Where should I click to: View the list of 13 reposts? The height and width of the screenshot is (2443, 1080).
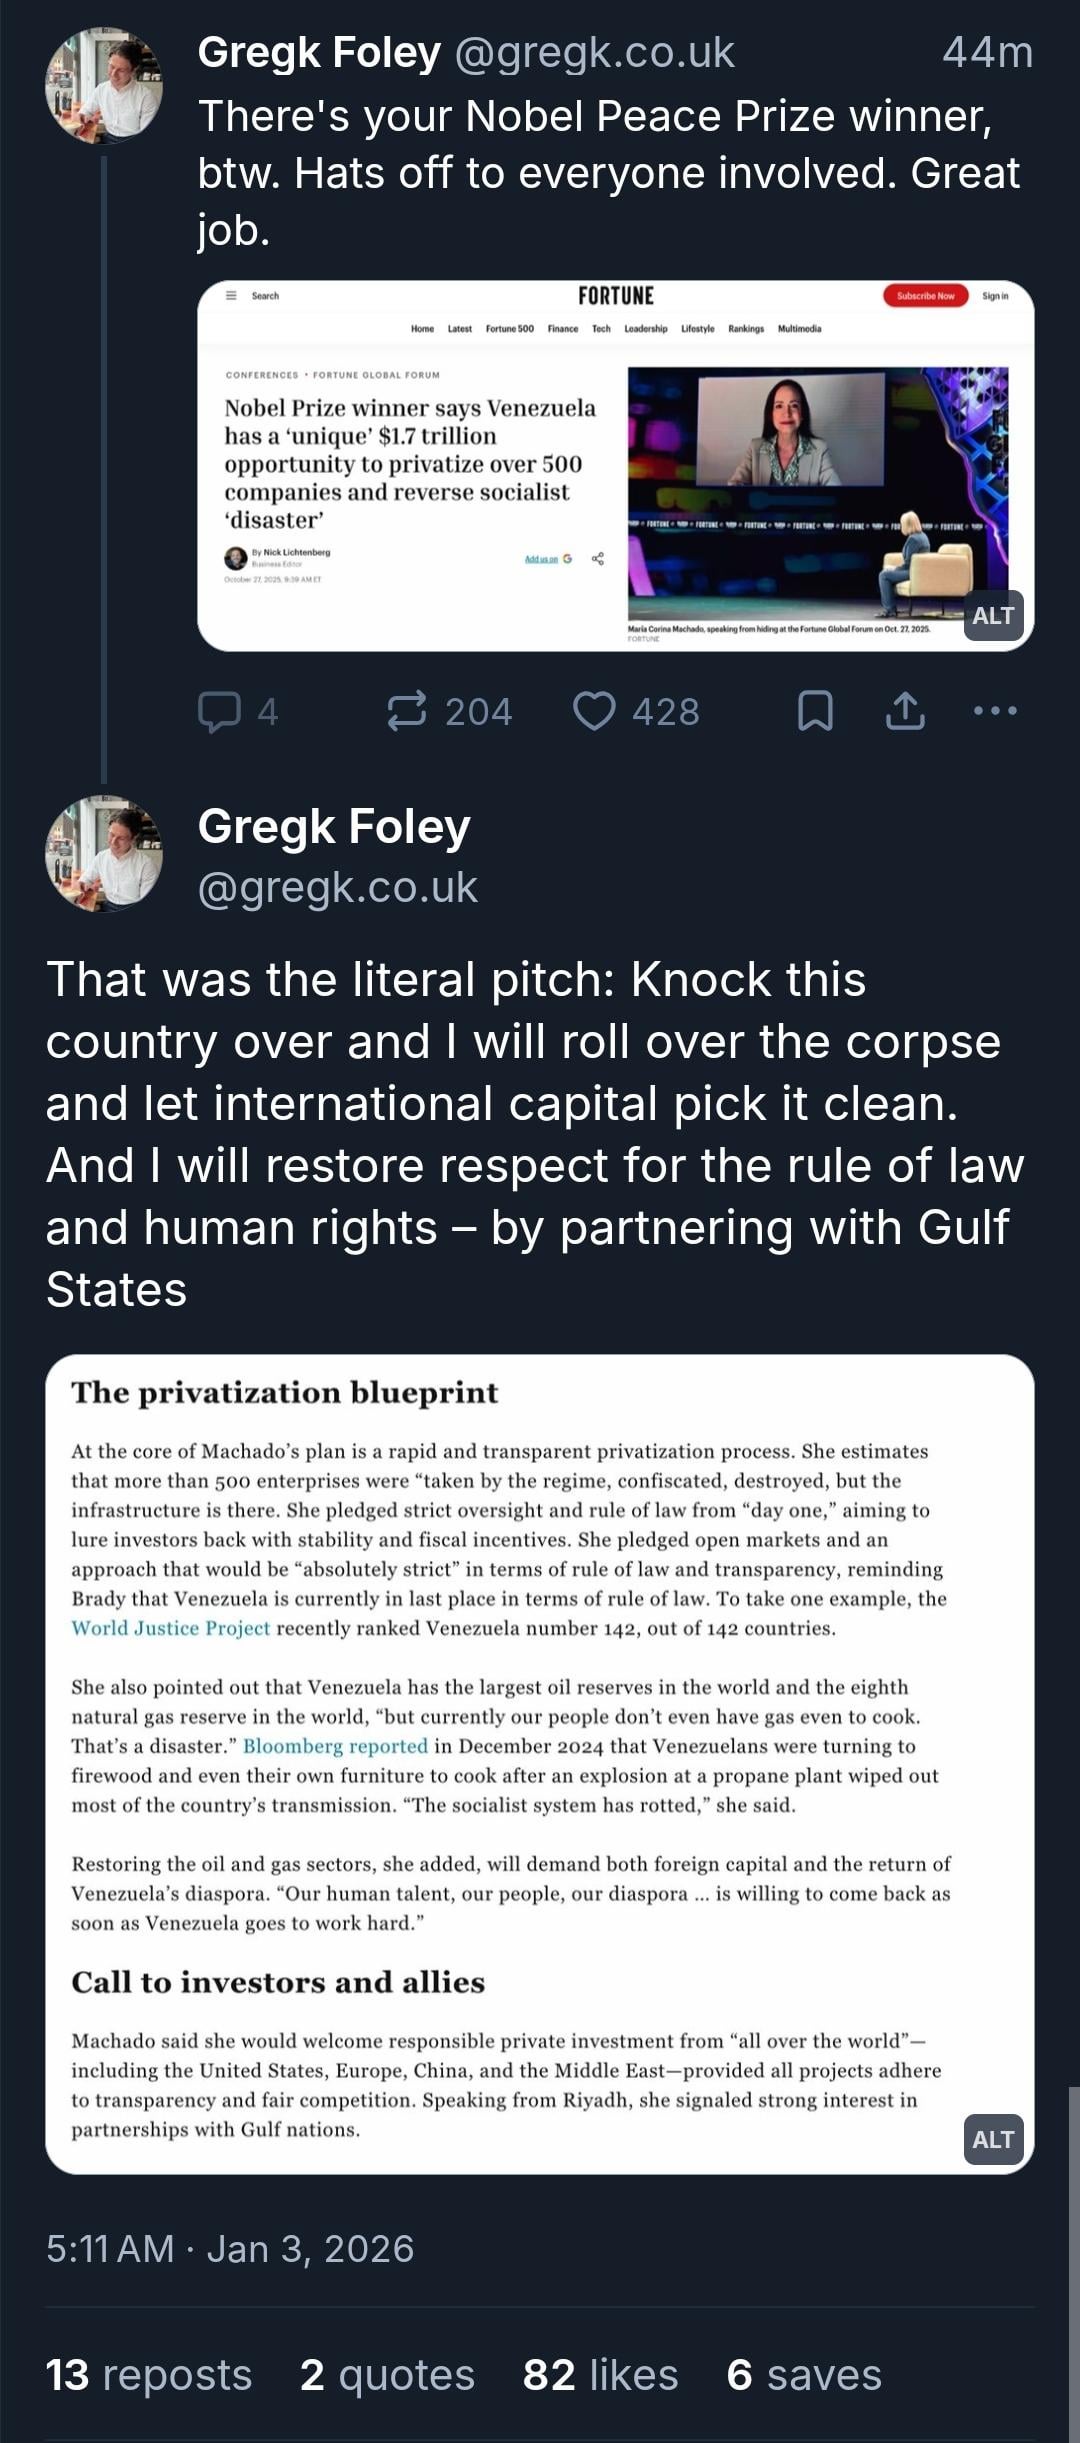click(149, 2375)
